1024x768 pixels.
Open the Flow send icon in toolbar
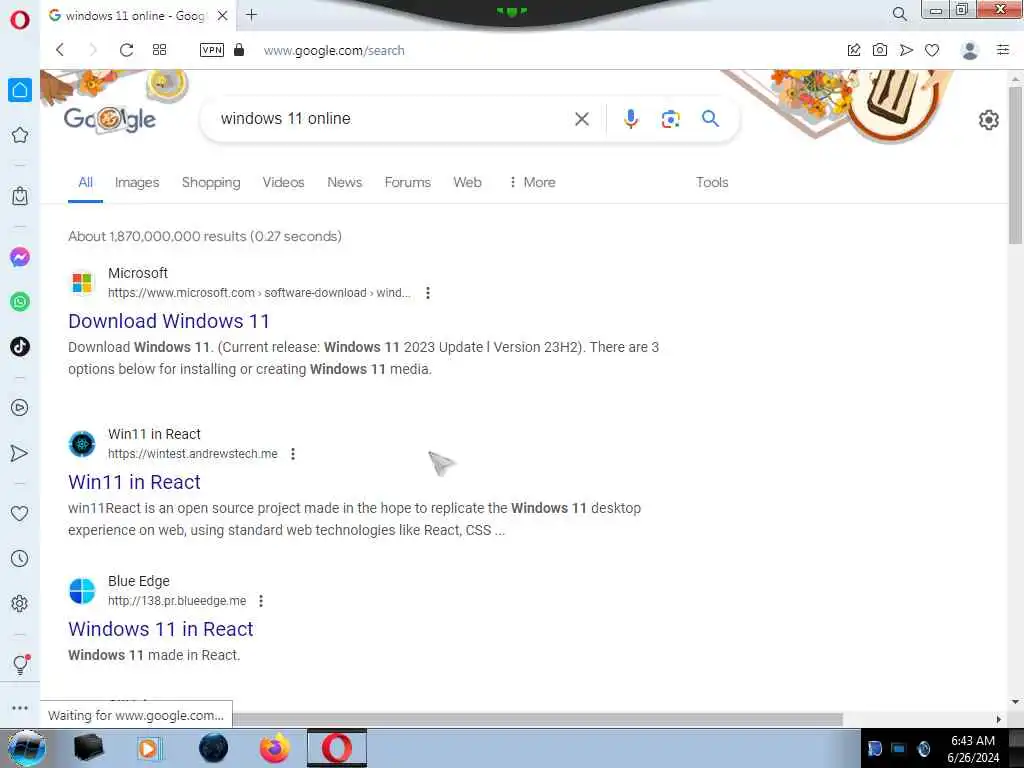(906, 50)
